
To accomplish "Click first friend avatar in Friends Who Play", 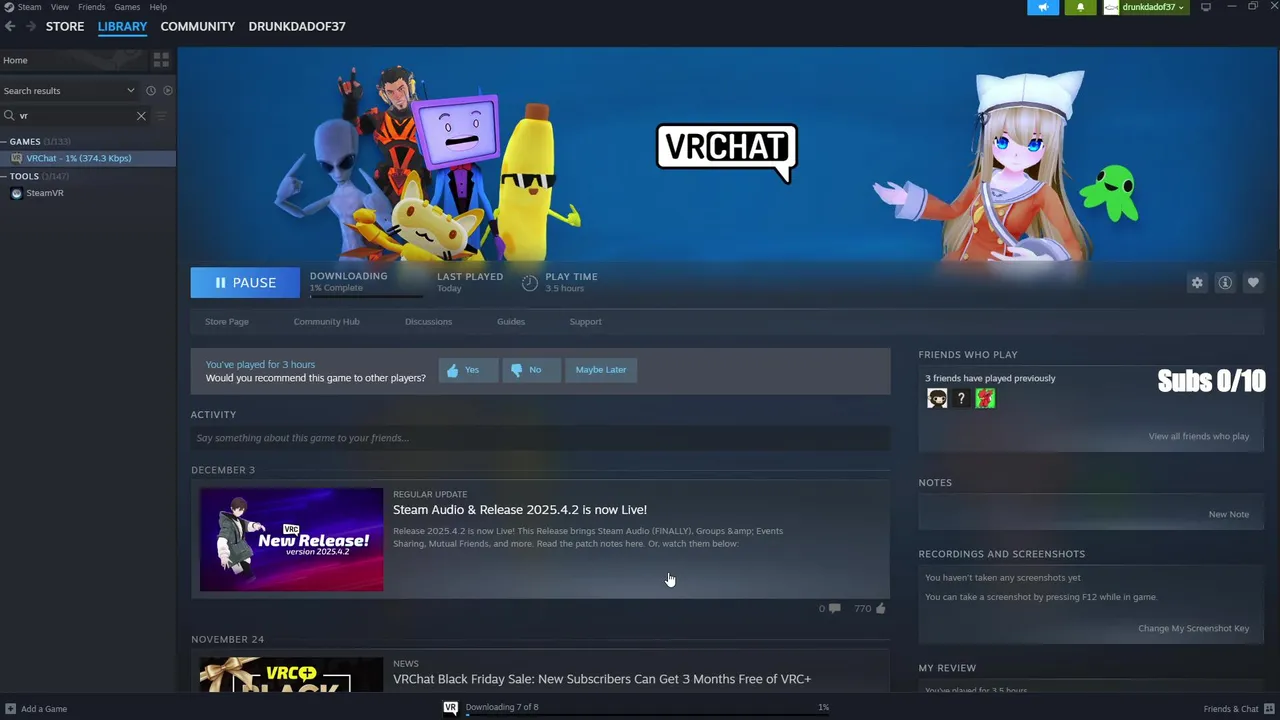I will click(937, 398).
